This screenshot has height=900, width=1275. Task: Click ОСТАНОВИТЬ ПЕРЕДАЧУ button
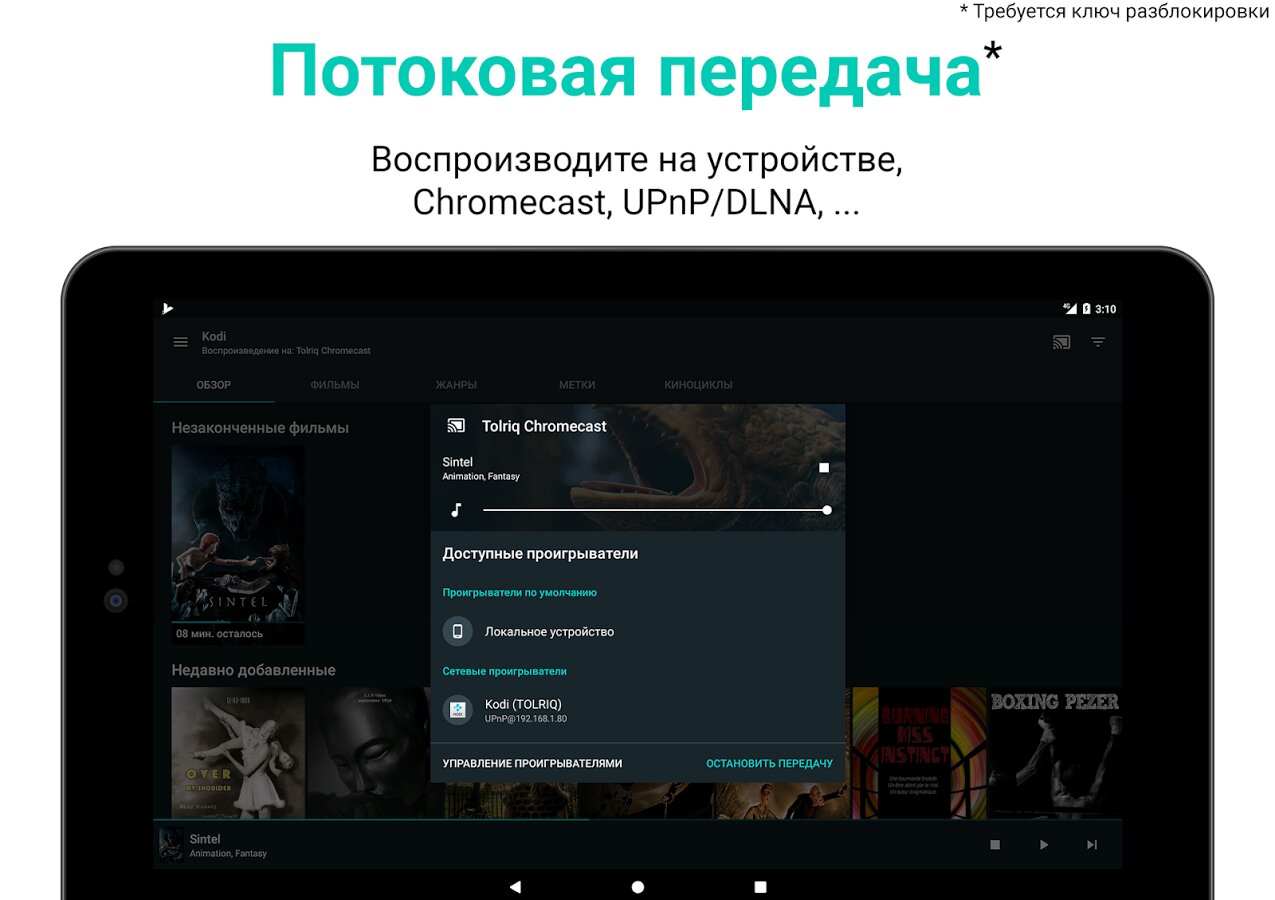point(769,763)
